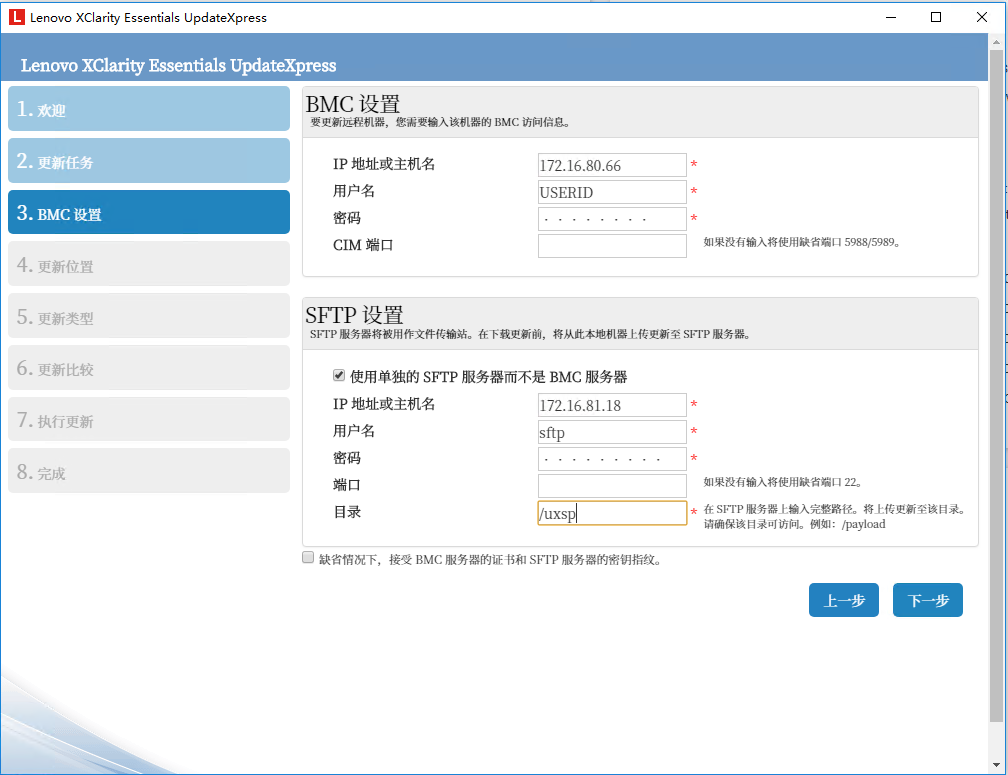The image size is (1008, 775).
Task: Select step 8 完成
Action: pos(148,471)
